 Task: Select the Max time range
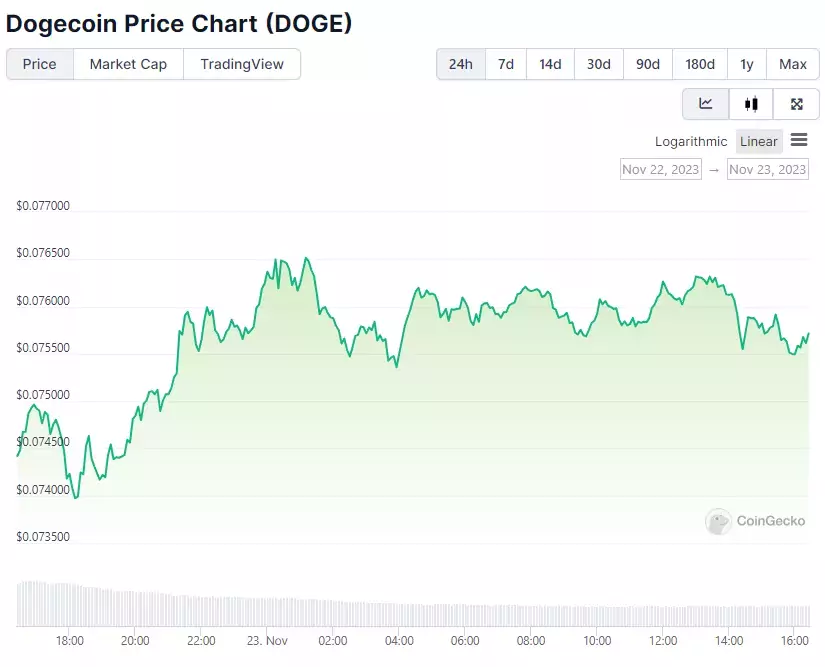793,64
